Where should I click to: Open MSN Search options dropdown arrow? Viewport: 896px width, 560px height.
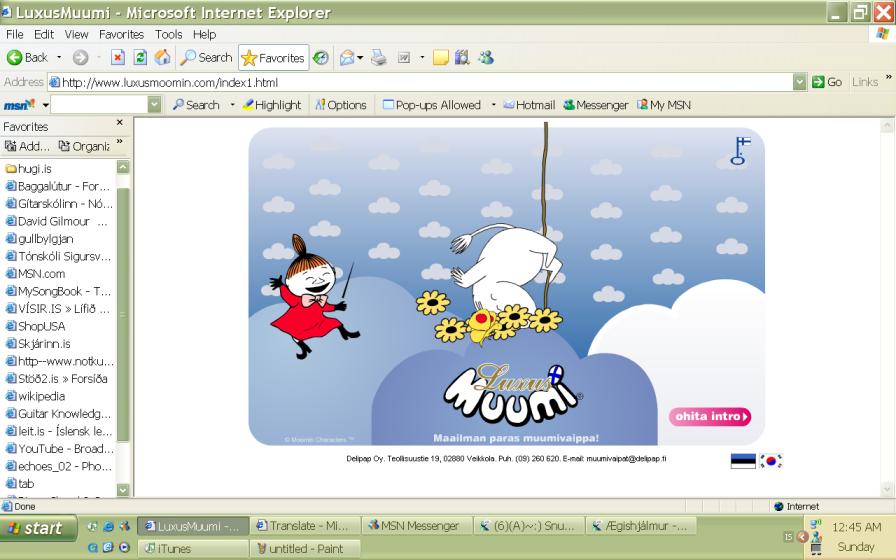tap(232, 105)
